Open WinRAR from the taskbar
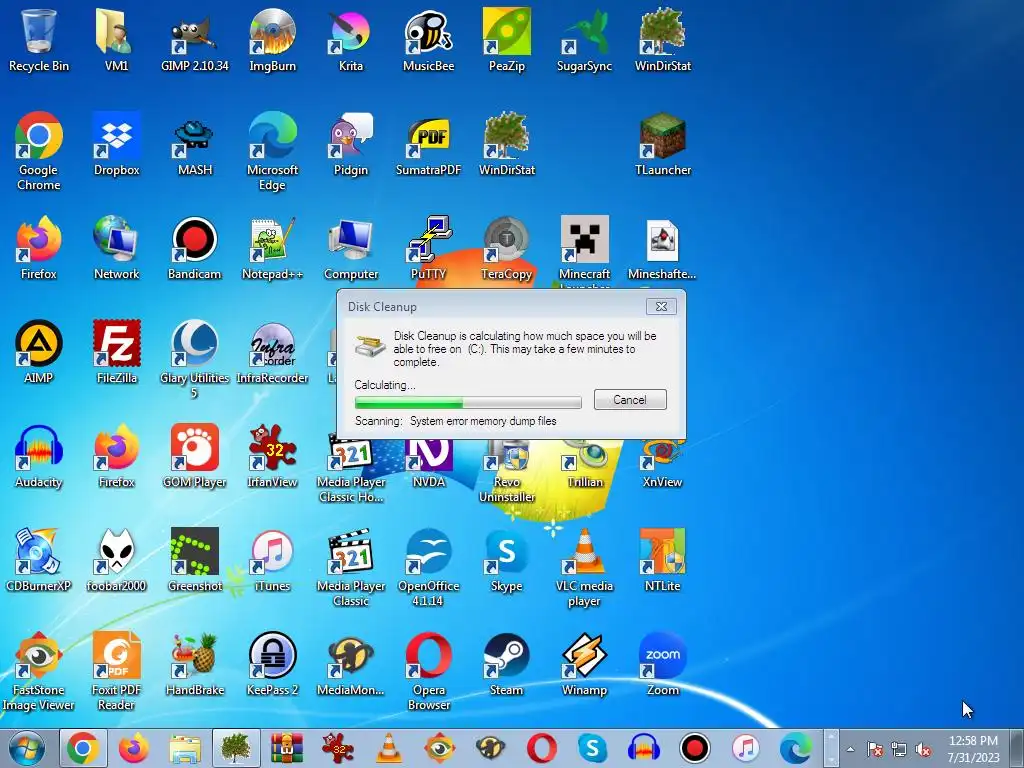 (x=287, y=748)
